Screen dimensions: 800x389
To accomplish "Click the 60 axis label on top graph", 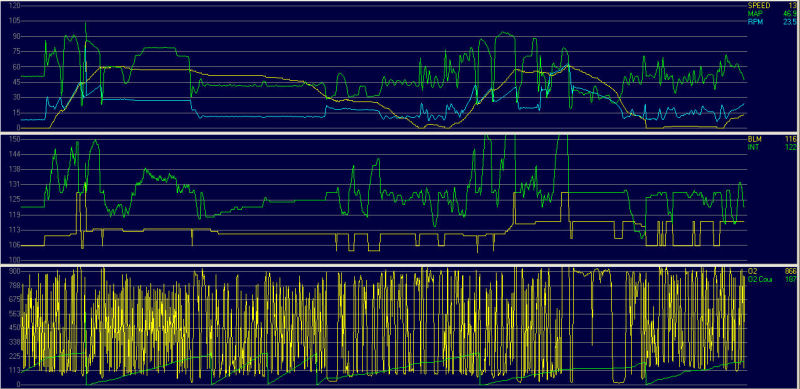I will pyautogui.click(x=17, y=67).
